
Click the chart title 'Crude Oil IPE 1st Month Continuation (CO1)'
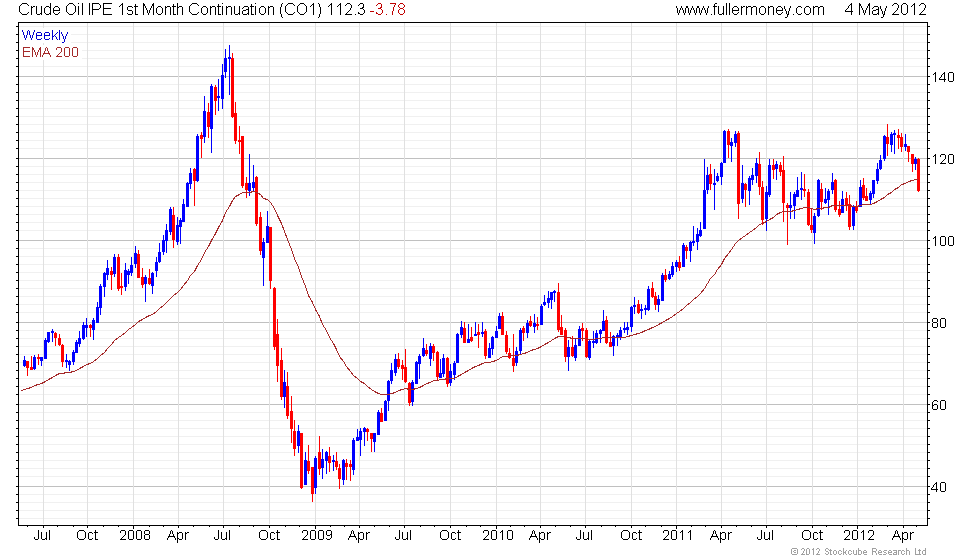click(170, 10)
